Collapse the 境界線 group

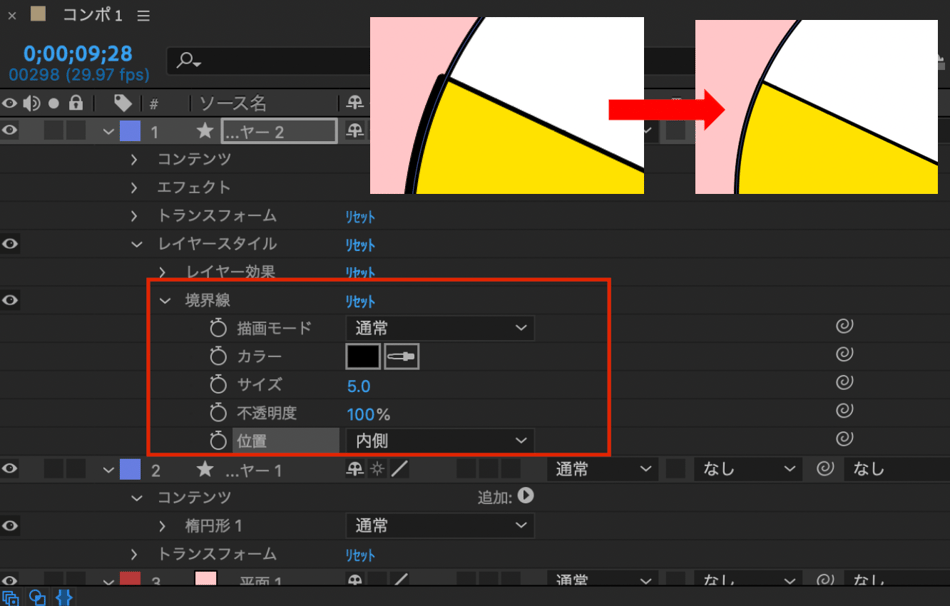click(165, 301)
